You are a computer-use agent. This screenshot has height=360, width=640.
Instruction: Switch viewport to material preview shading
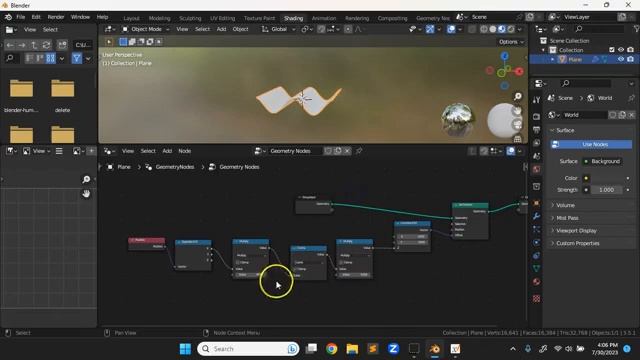click(x=502, y=29)
